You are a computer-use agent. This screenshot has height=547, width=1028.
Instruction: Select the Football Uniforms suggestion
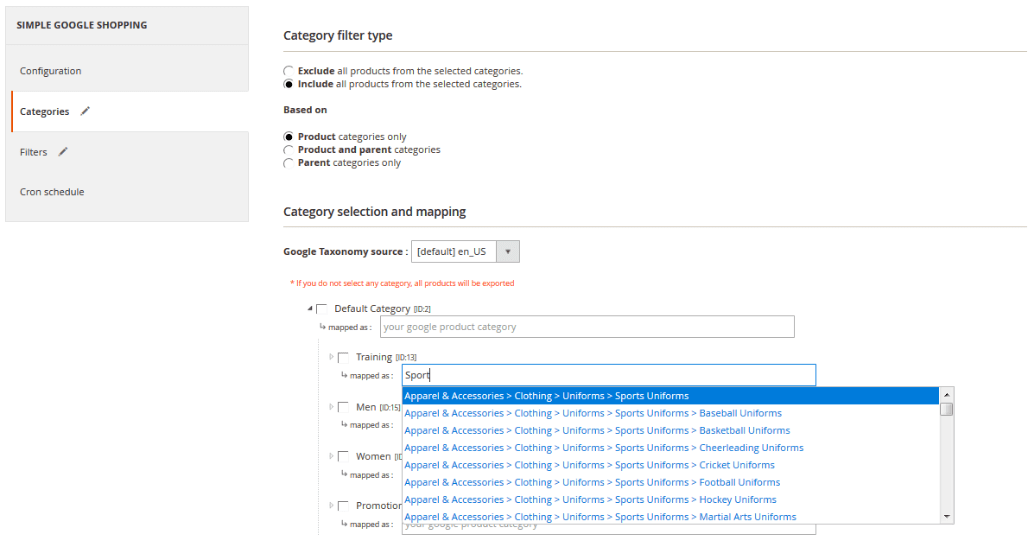click(671, 482)
